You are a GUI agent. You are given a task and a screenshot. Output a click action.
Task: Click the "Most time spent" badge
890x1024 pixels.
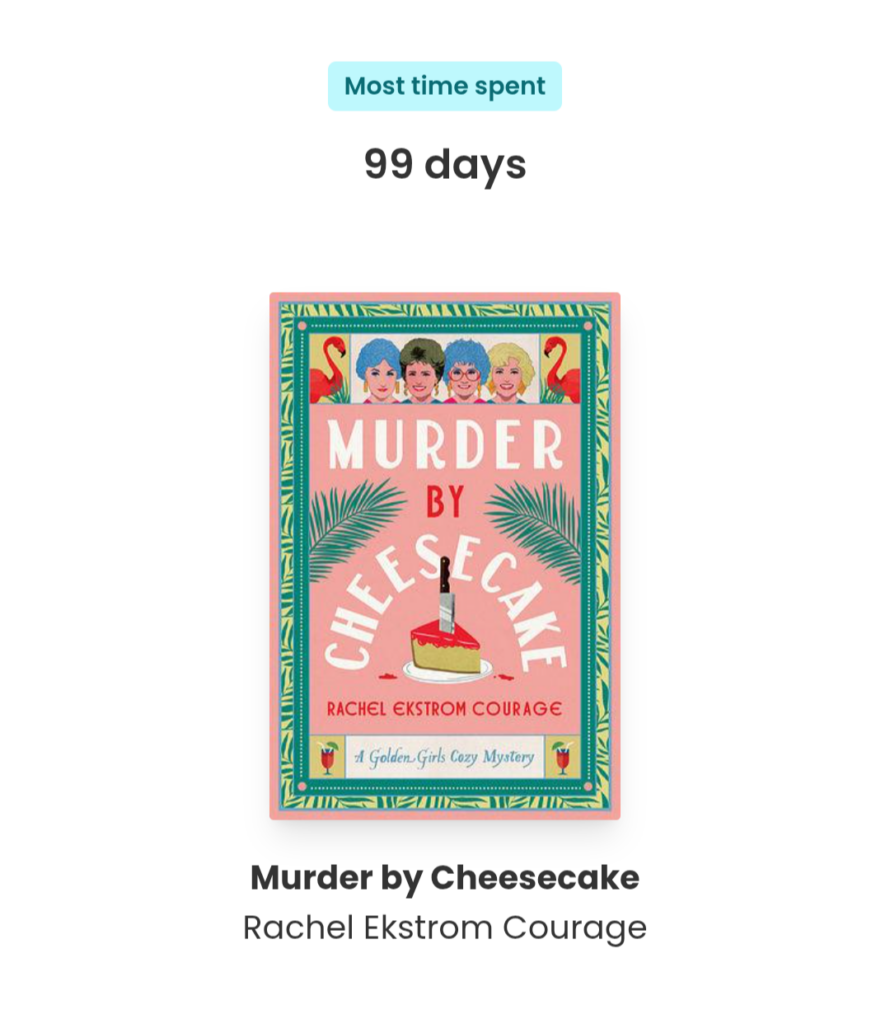click(445, 86)
